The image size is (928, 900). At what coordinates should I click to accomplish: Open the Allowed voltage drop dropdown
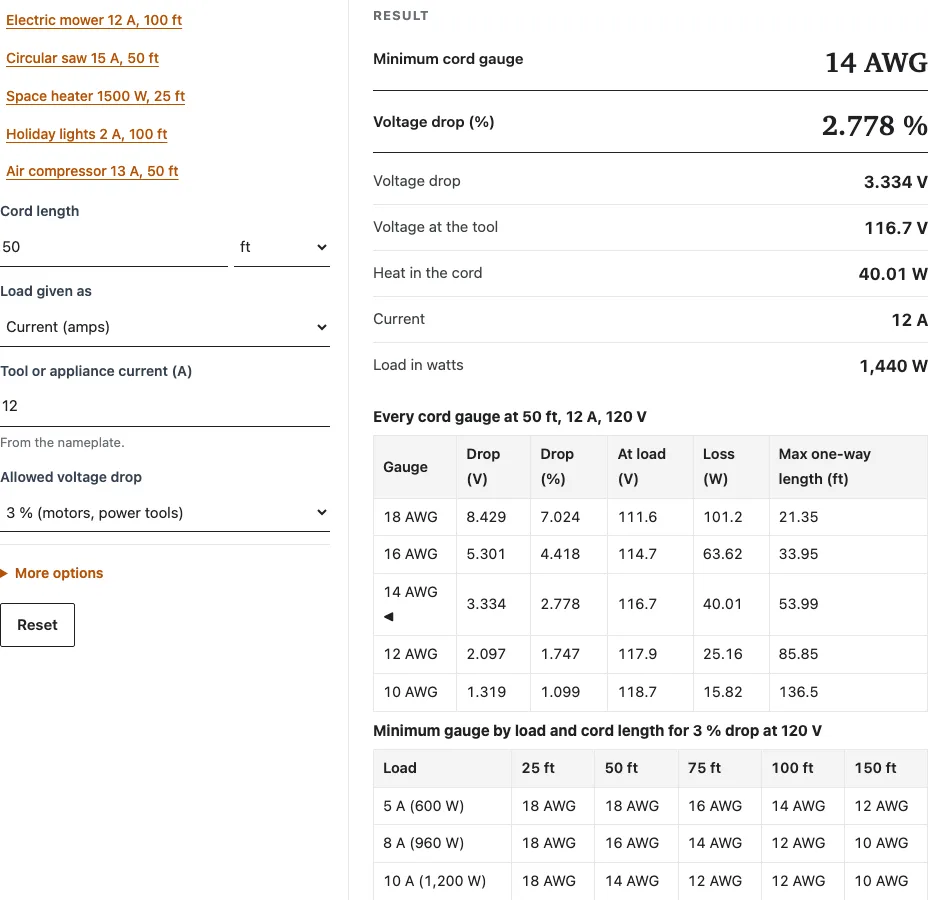pos(165,512)
